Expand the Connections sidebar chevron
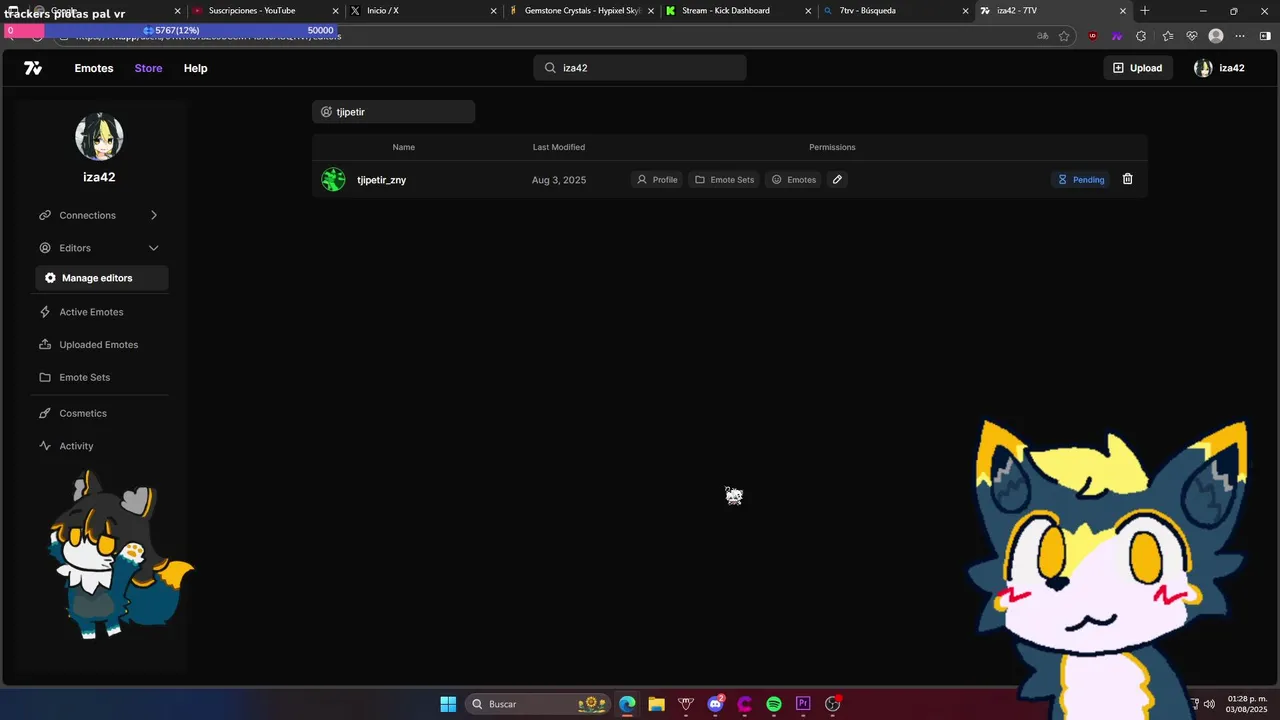Image resolution: width=1280 pixels, height=720 pixels. click(x=153, y=215)
